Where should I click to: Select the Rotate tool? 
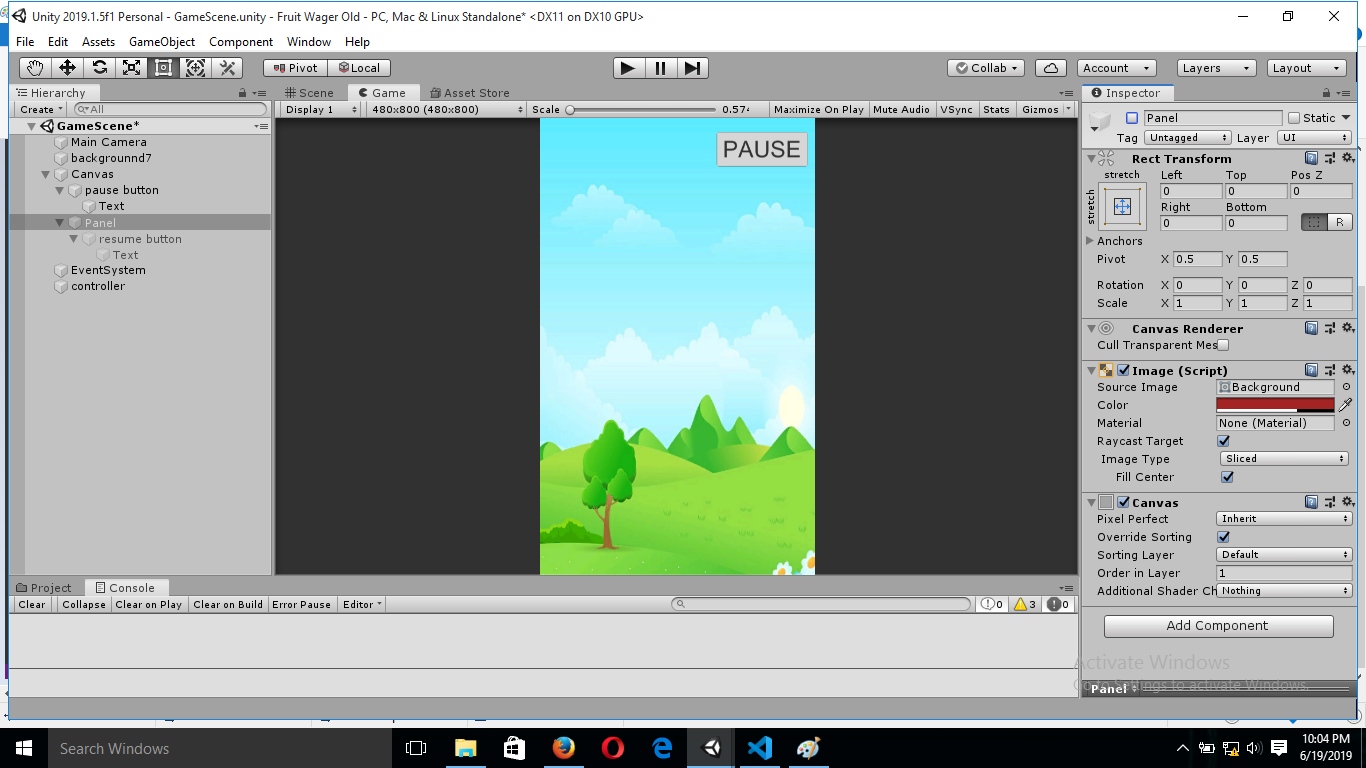[x=98, y=68]
